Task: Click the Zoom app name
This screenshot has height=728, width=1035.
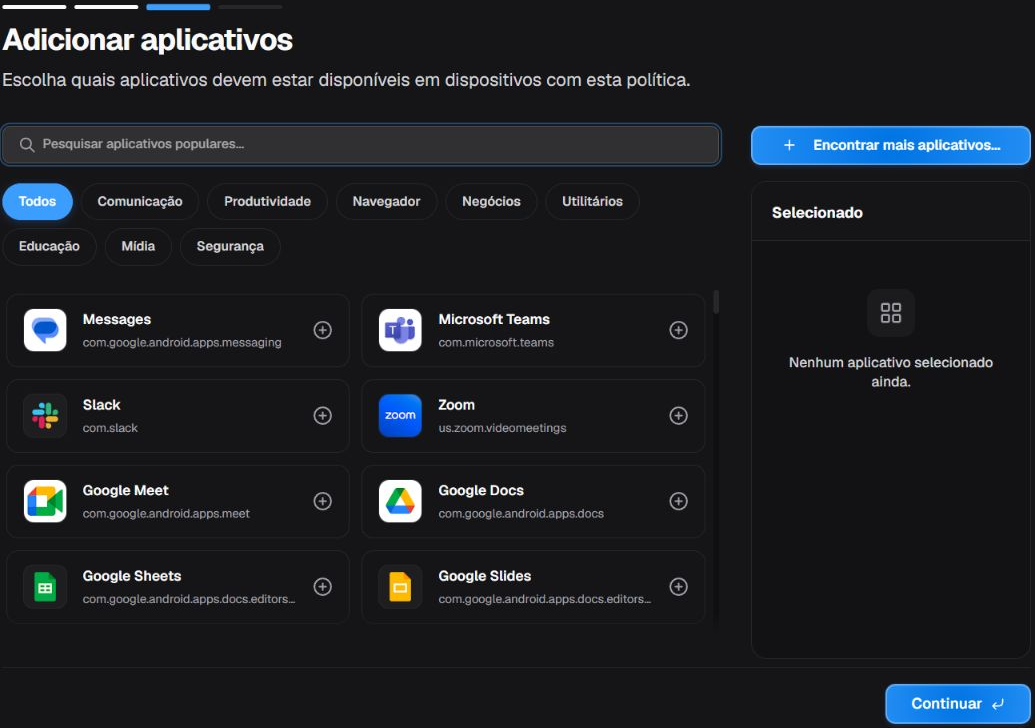Action: [x=456, y=405]
